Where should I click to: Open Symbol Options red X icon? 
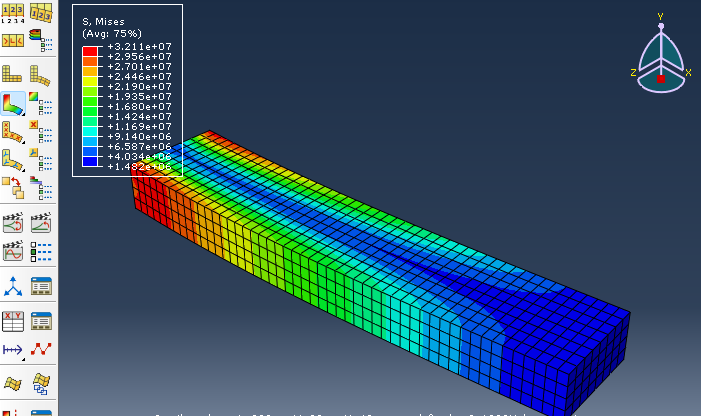(41, 131)
